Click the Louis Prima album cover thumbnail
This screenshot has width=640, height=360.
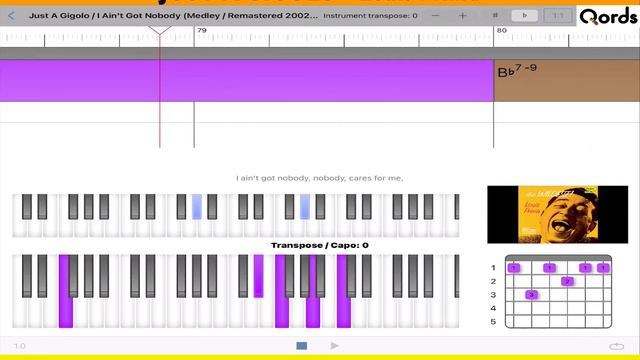point(558,214)
